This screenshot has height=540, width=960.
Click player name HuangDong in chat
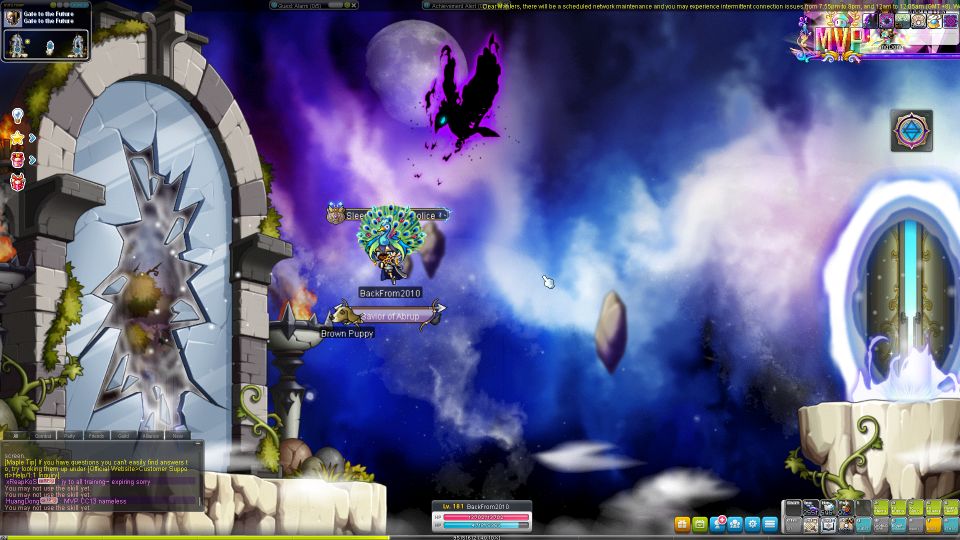click(22, 501)
